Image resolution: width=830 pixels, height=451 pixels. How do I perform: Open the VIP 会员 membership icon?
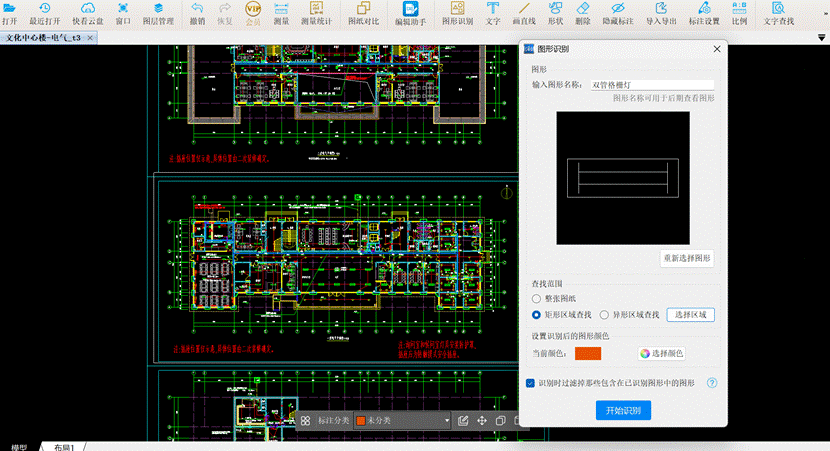pyautogui.click(x=253, y=13)
